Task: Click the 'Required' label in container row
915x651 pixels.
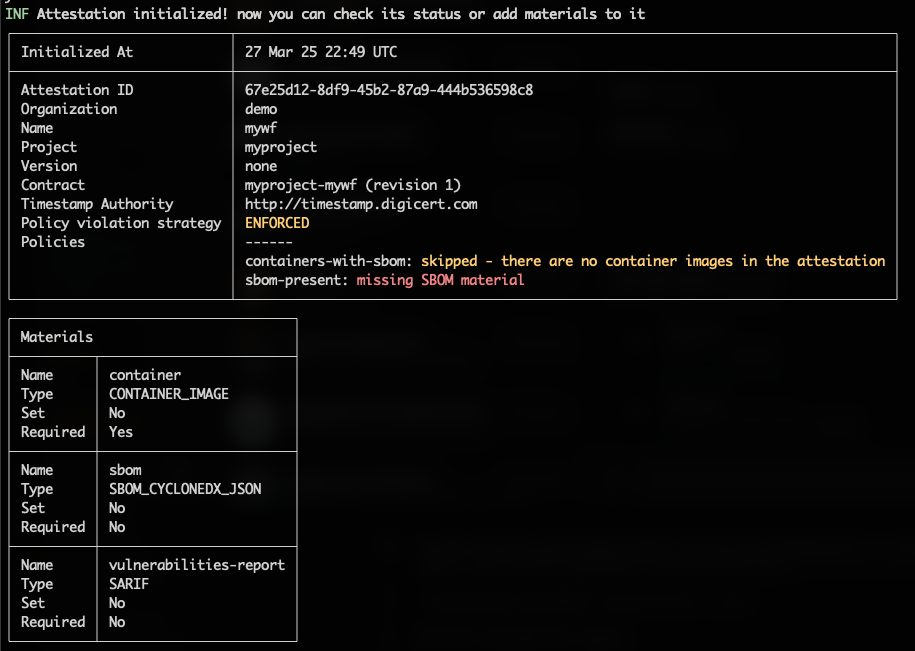Action: (53, 432)
